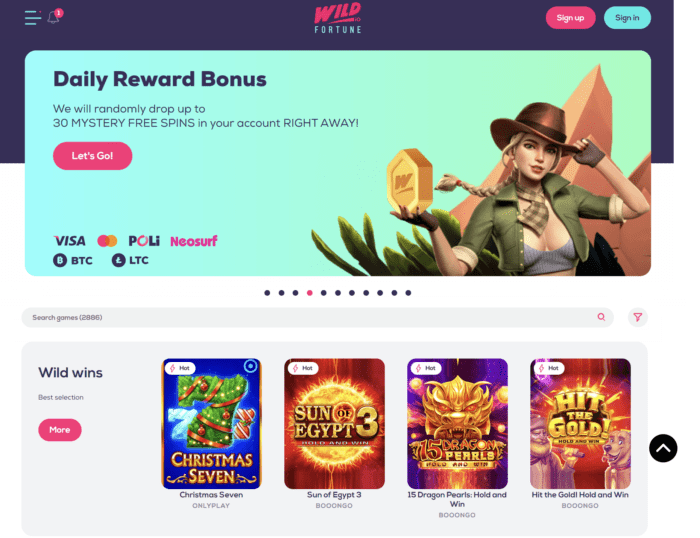Select the highlighted fourth carousel dot
This screenshot has height=538, width=700.
(309, 293)
